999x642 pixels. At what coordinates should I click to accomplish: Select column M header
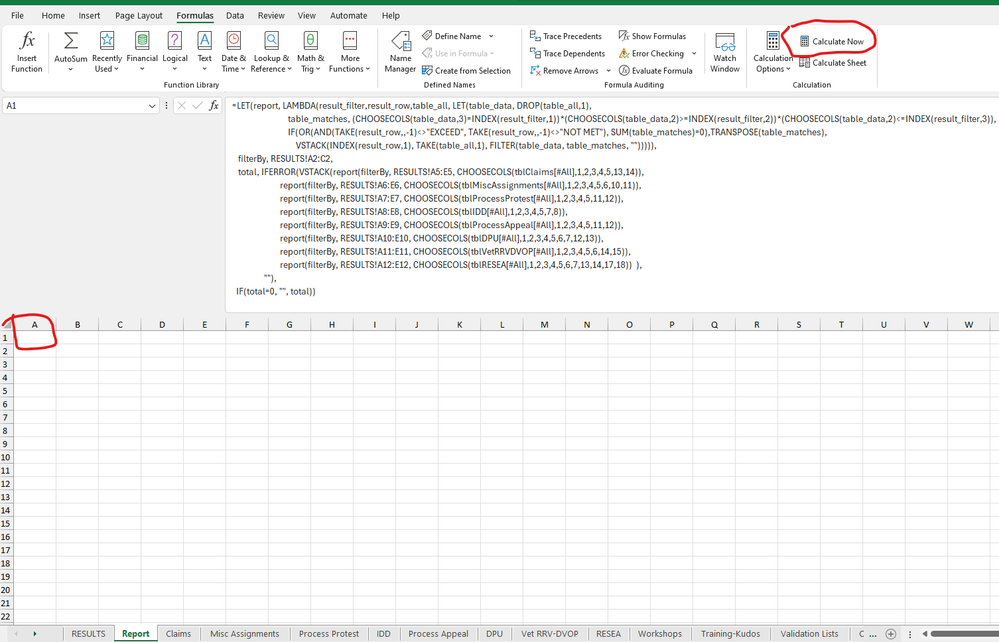(544, 325)
